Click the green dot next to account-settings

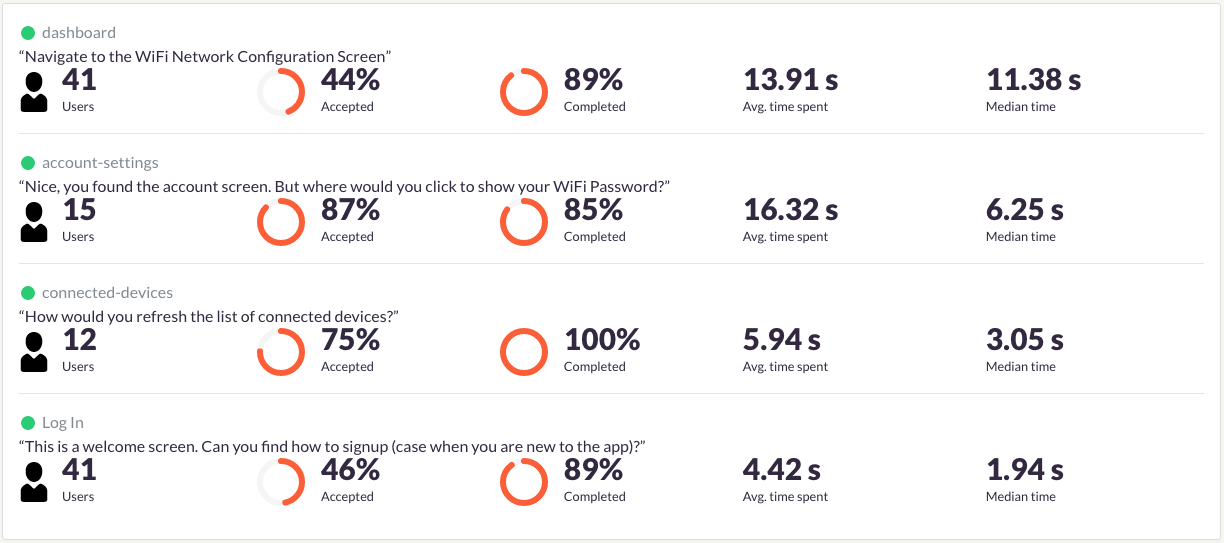click(28, 163)
